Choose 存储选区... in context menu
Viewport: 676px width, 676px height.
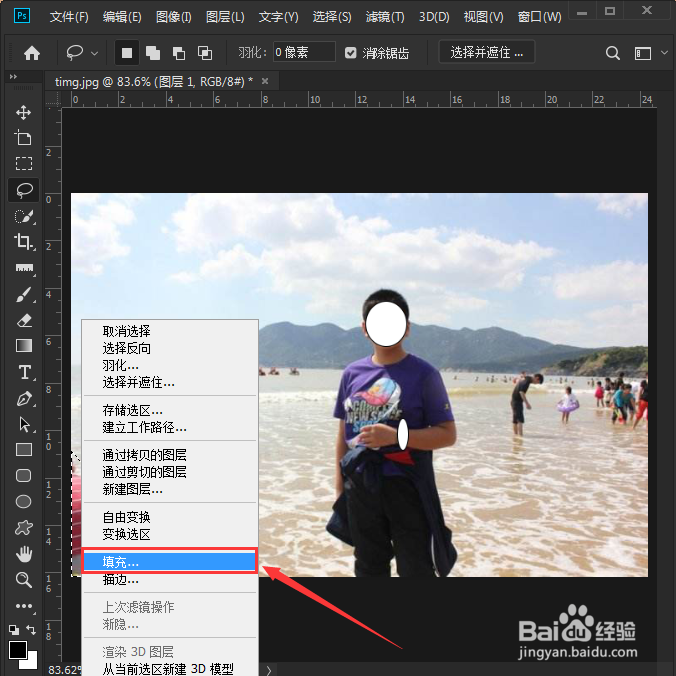tap(170, 410)
